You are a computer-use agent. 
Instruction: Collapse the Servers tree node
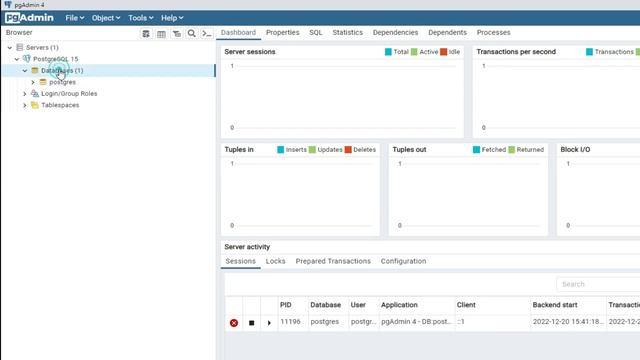(x=10, y=48)
